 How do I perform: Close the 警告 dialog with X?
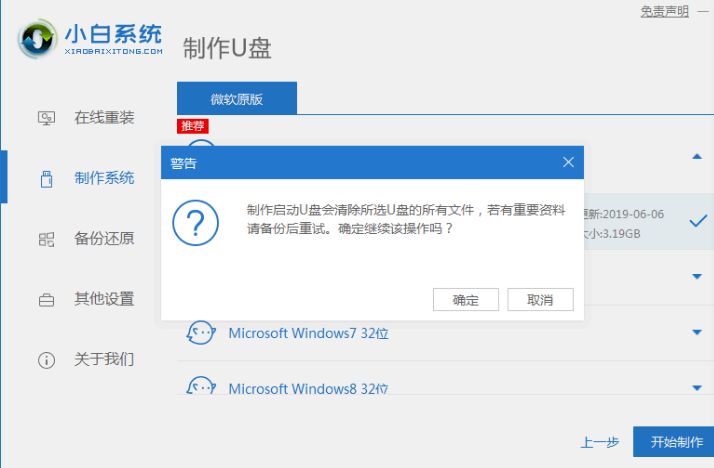[x=568, y=162]
